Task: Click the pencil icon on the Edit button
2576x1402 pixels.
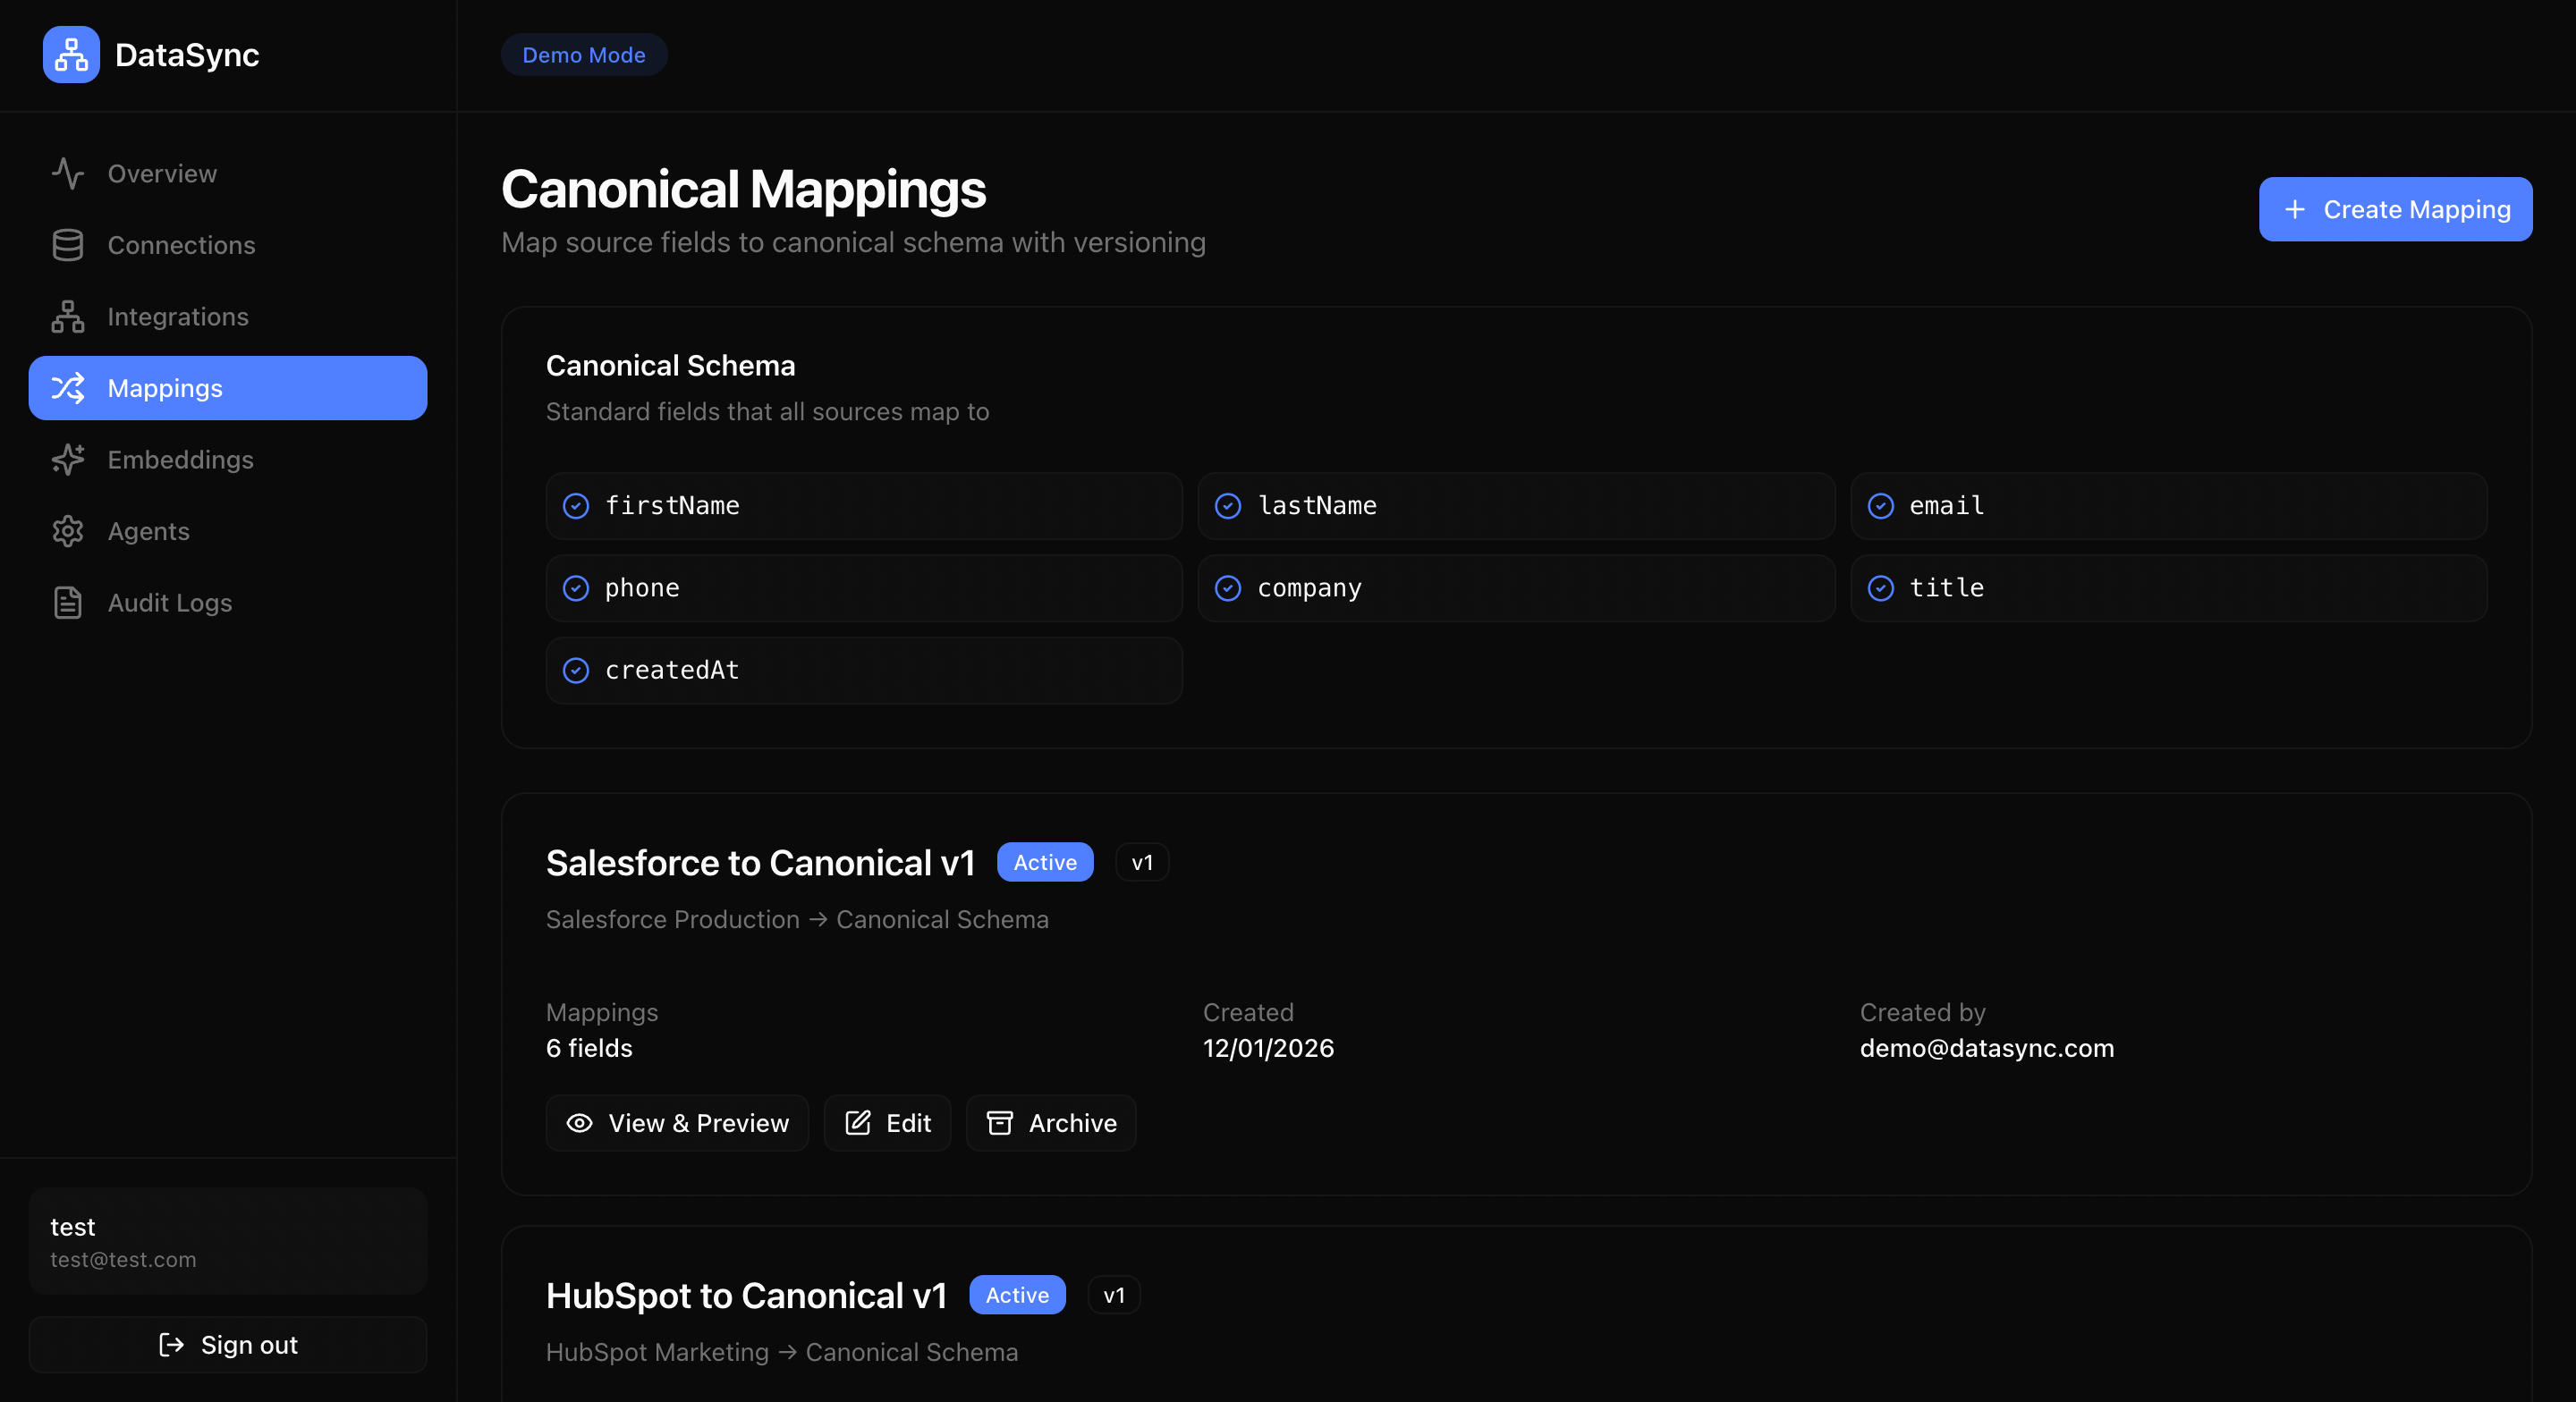Action: [x=858, y=1123]
